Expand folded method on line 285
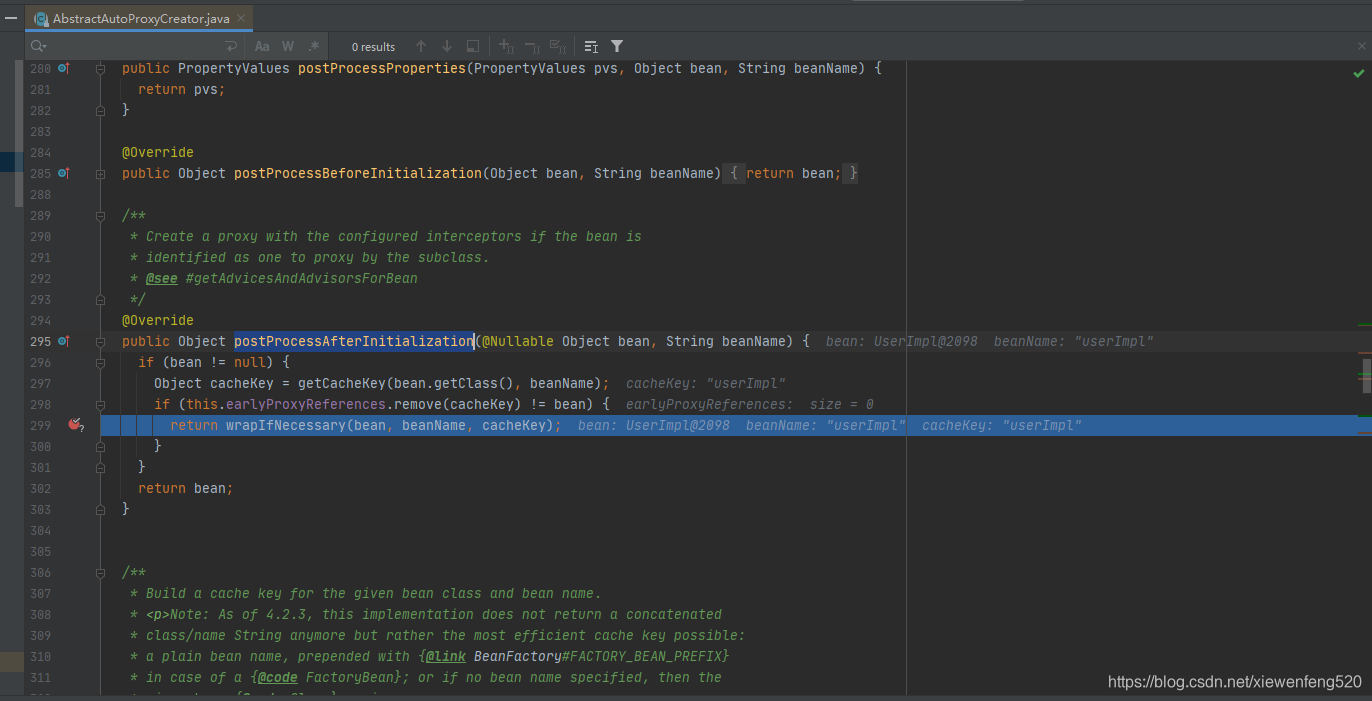 click(x=100, y=173)
